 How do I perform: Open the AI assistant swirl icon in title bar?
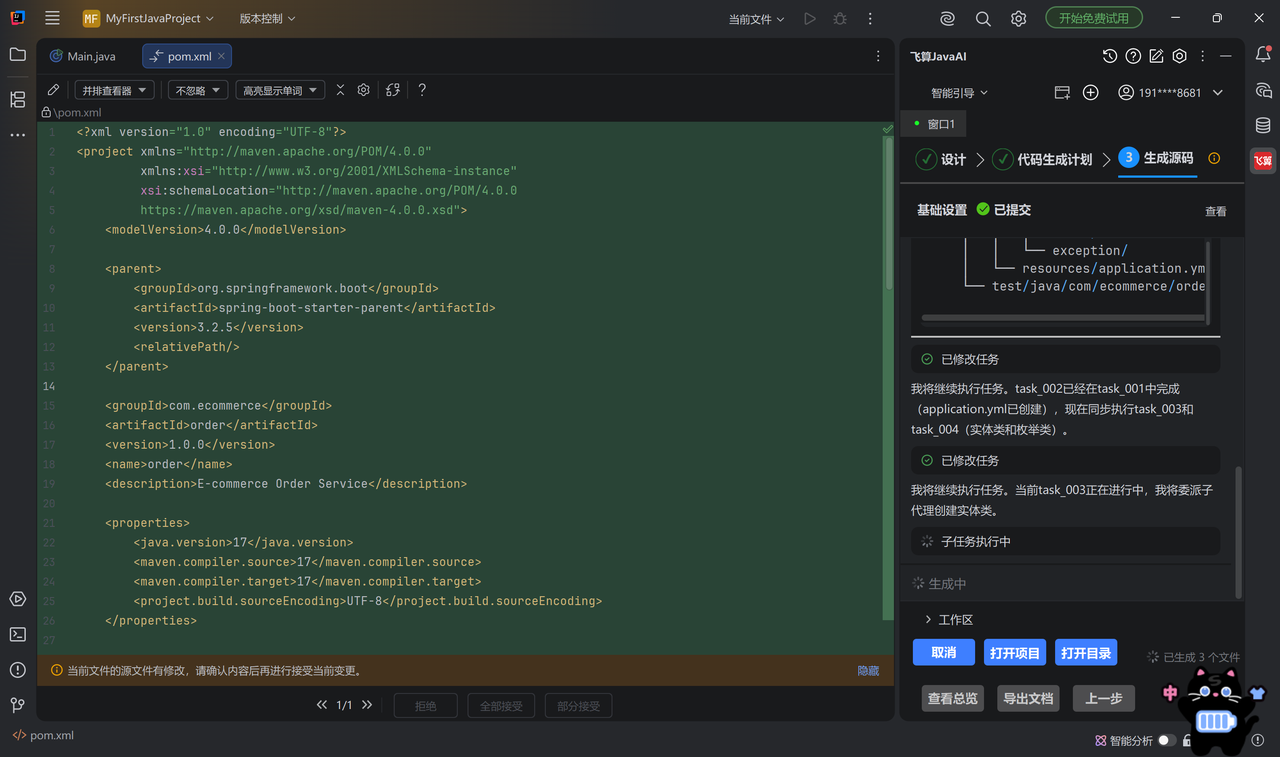(947, 18)
